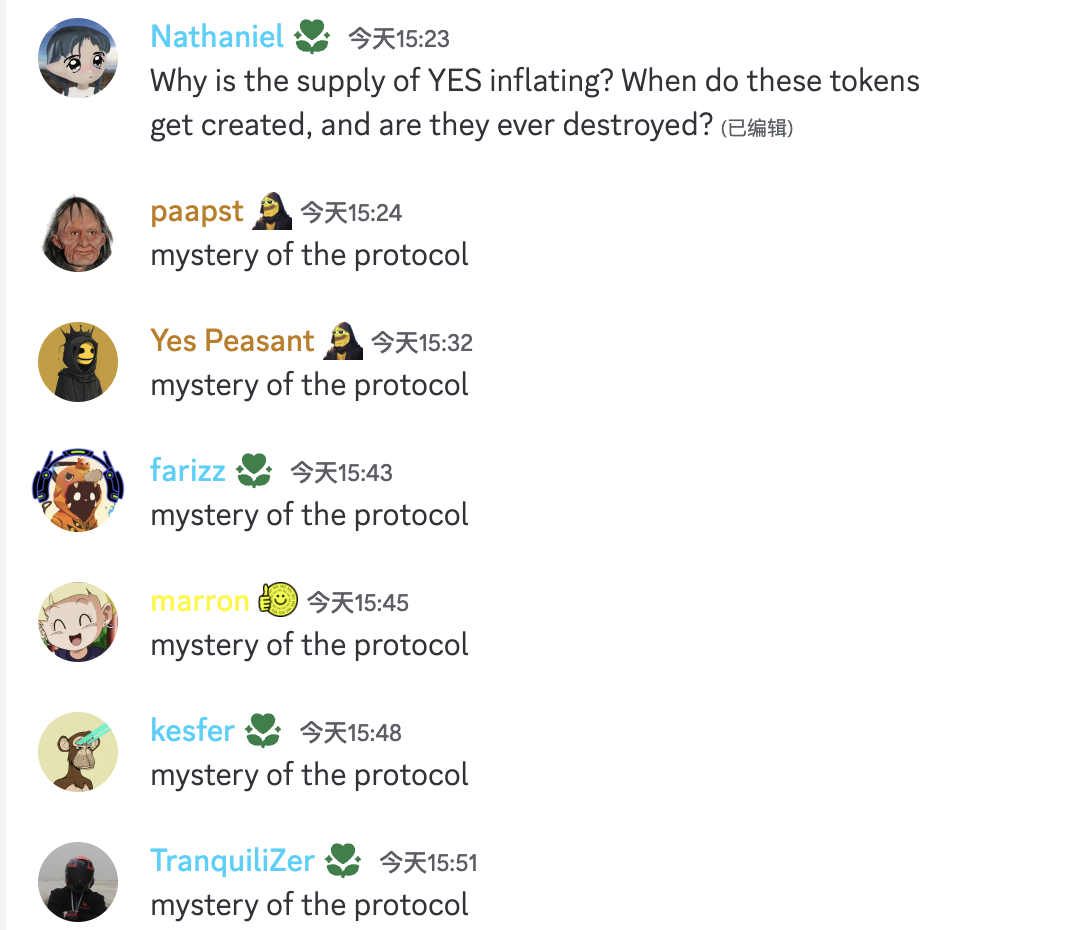Open Yes Peasant's hooded avatar
1074x930 pixels.
[x=77, y=362]
